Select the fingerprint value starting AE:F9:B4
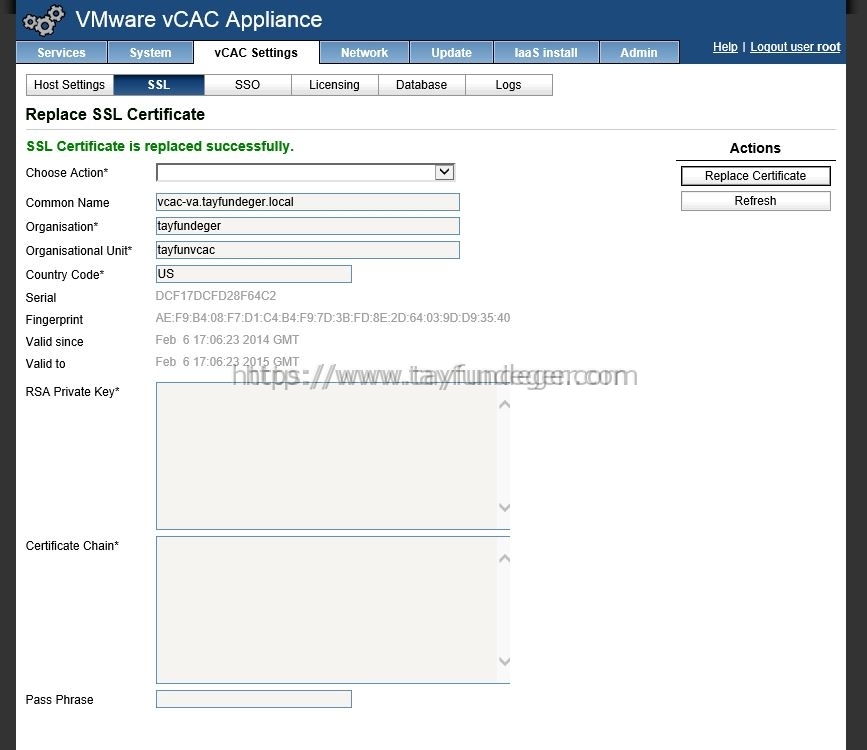The height and width of the screenshot is (750, 867). pyautogui.click(x=333, y=318)
